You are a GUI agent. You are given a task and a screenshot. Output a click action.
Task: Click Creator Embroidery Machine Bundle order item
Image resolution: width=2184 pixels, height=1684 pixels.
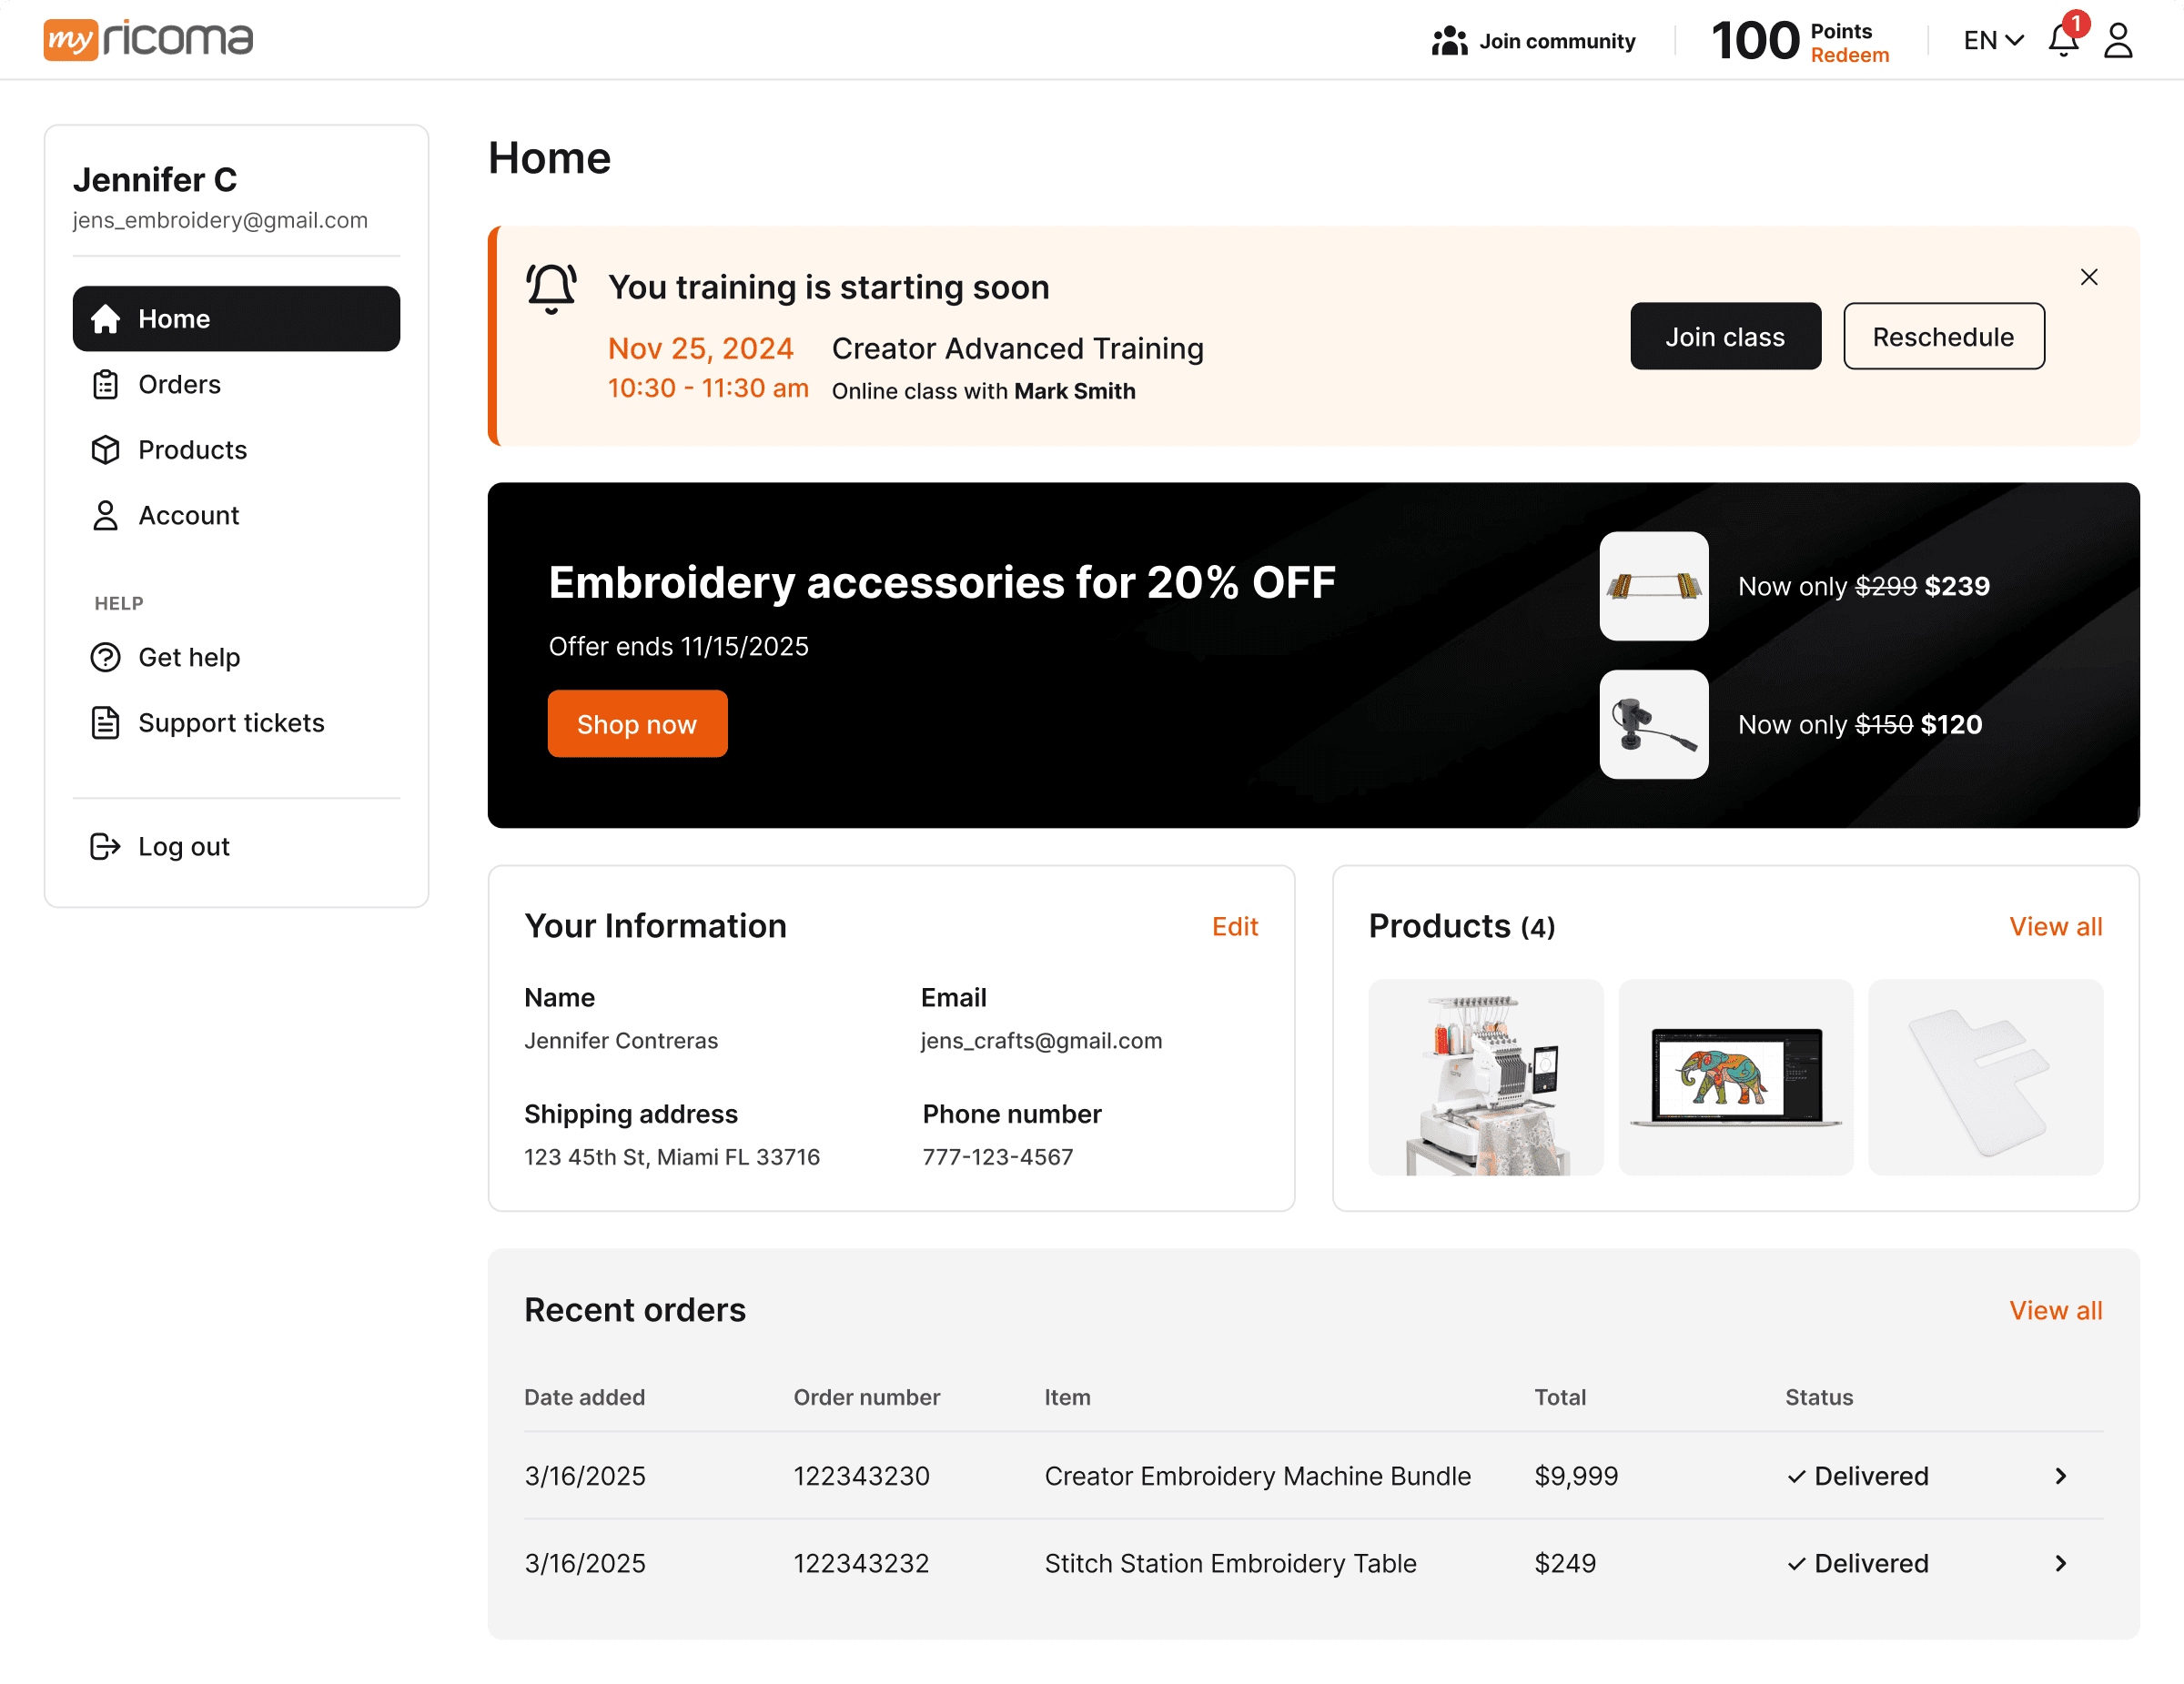1258,1476
